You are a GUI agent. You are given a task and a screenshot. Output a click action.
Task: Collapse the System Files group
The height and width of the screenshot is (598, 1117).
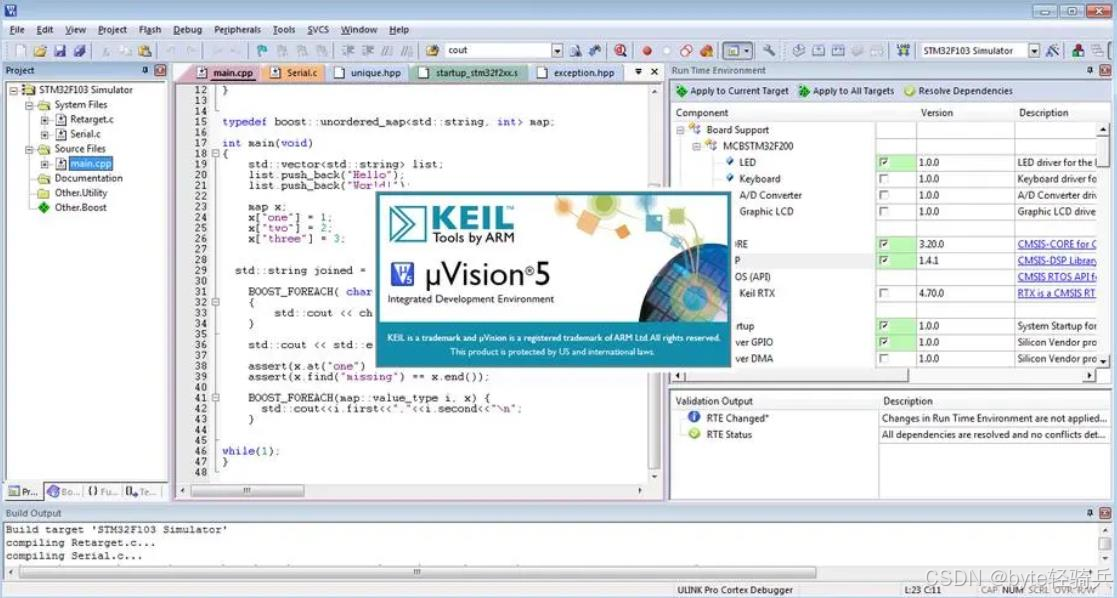coord(29,105)
